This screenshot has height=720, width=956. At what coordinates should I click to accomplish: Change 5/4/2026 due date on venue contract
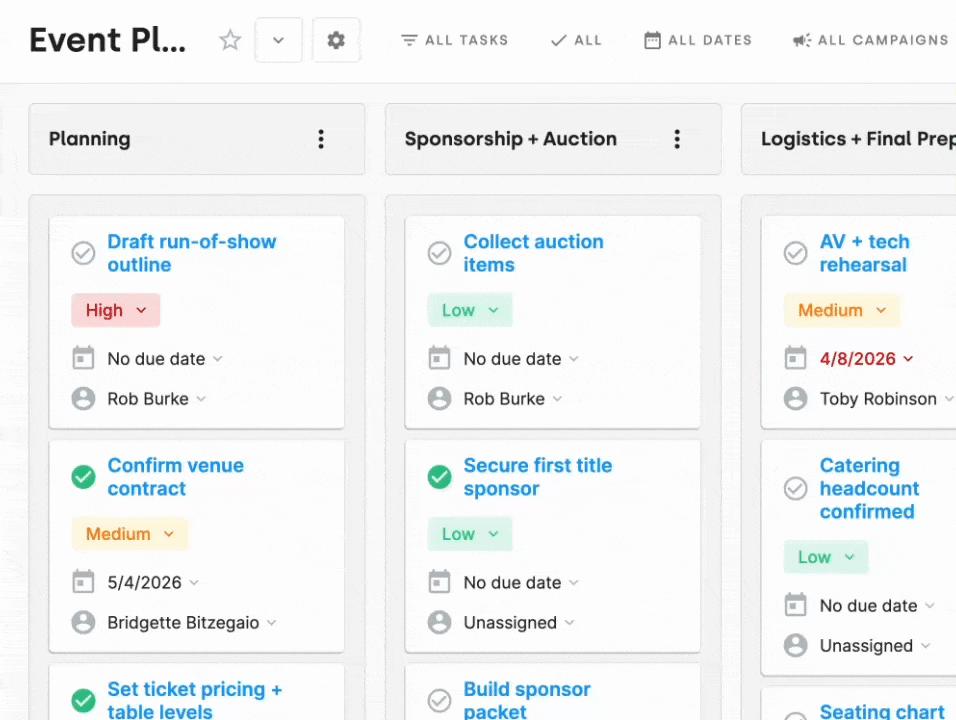(153, 583)
